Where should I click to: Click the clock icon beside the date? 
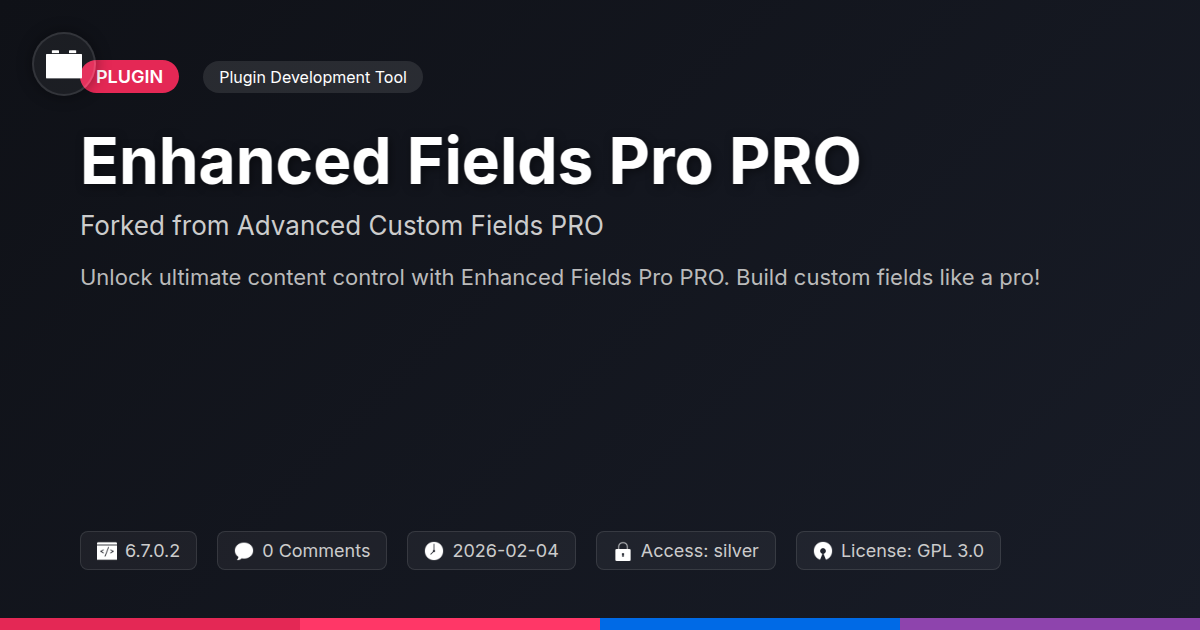click(434, 551)
